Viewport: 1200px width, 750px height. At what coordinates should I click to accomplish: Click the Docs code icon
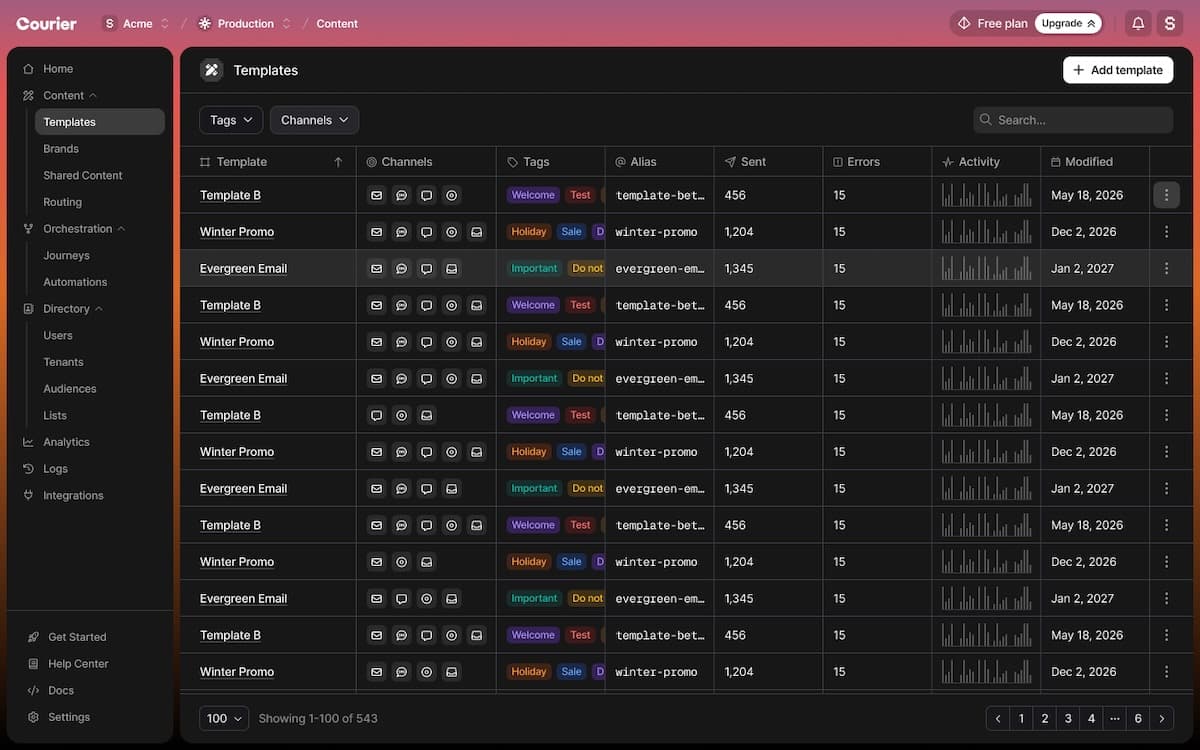(34, 691)
